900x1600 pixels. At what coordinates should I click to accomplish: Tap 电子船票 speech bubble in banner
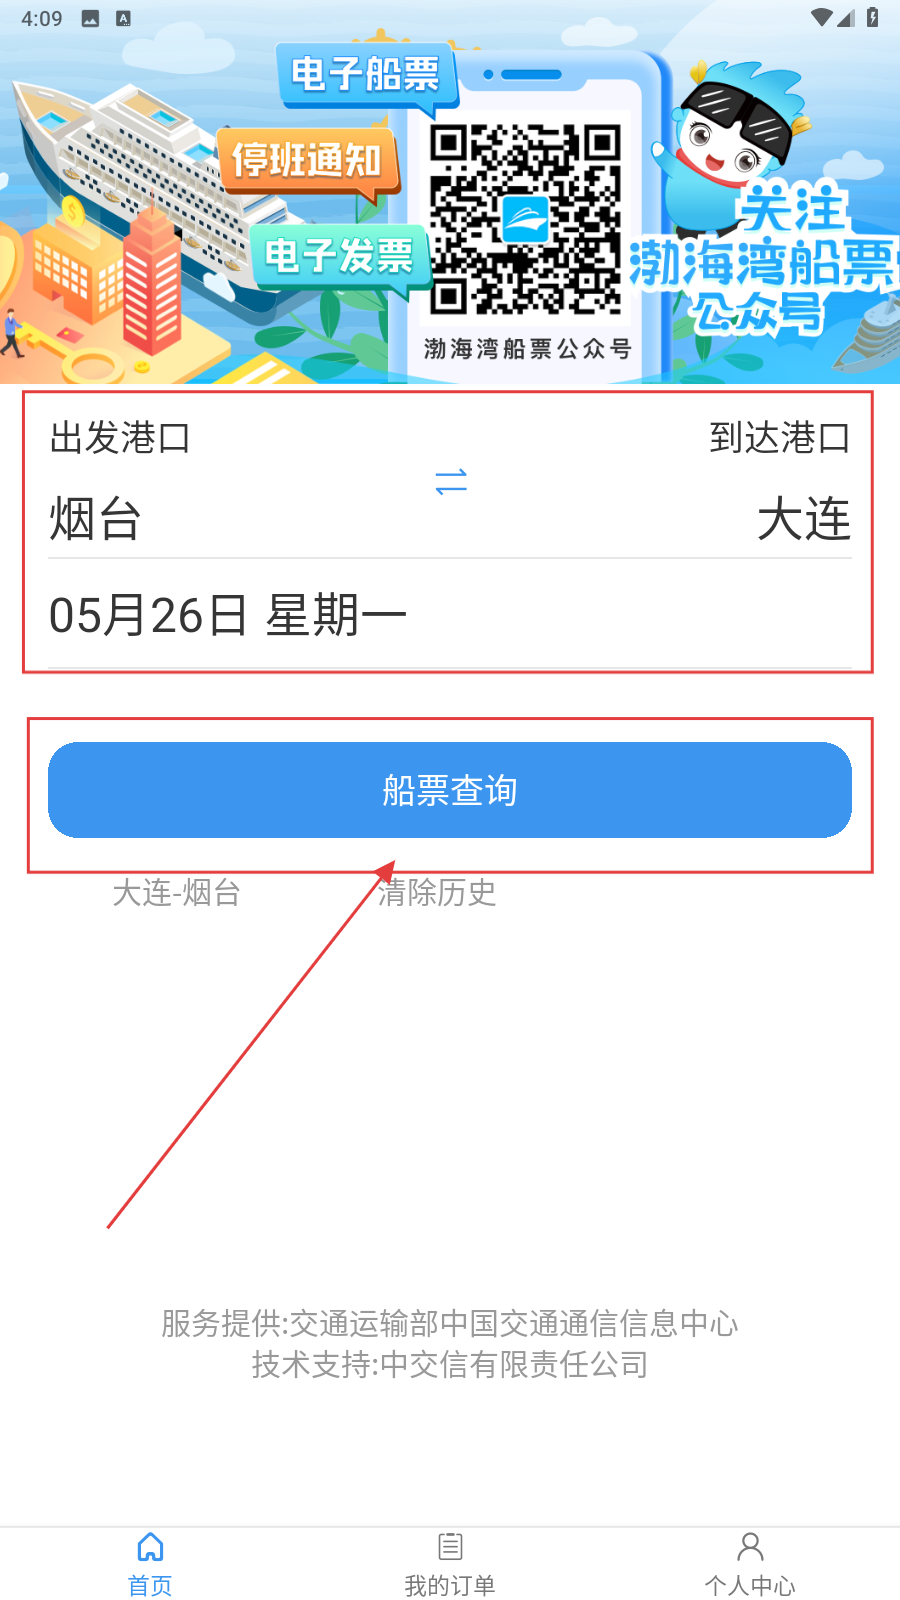coord(366,75)
